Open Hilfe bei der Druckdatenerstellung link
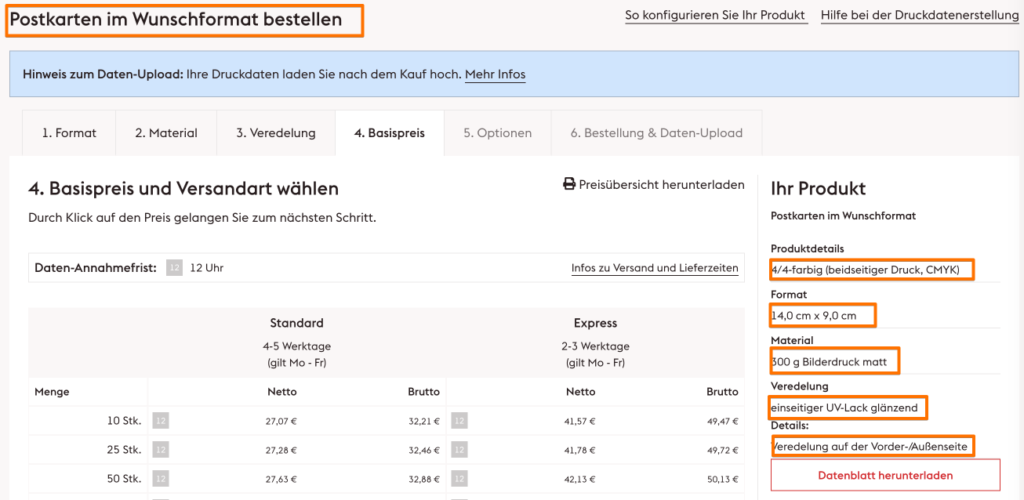 coord(919,15)
